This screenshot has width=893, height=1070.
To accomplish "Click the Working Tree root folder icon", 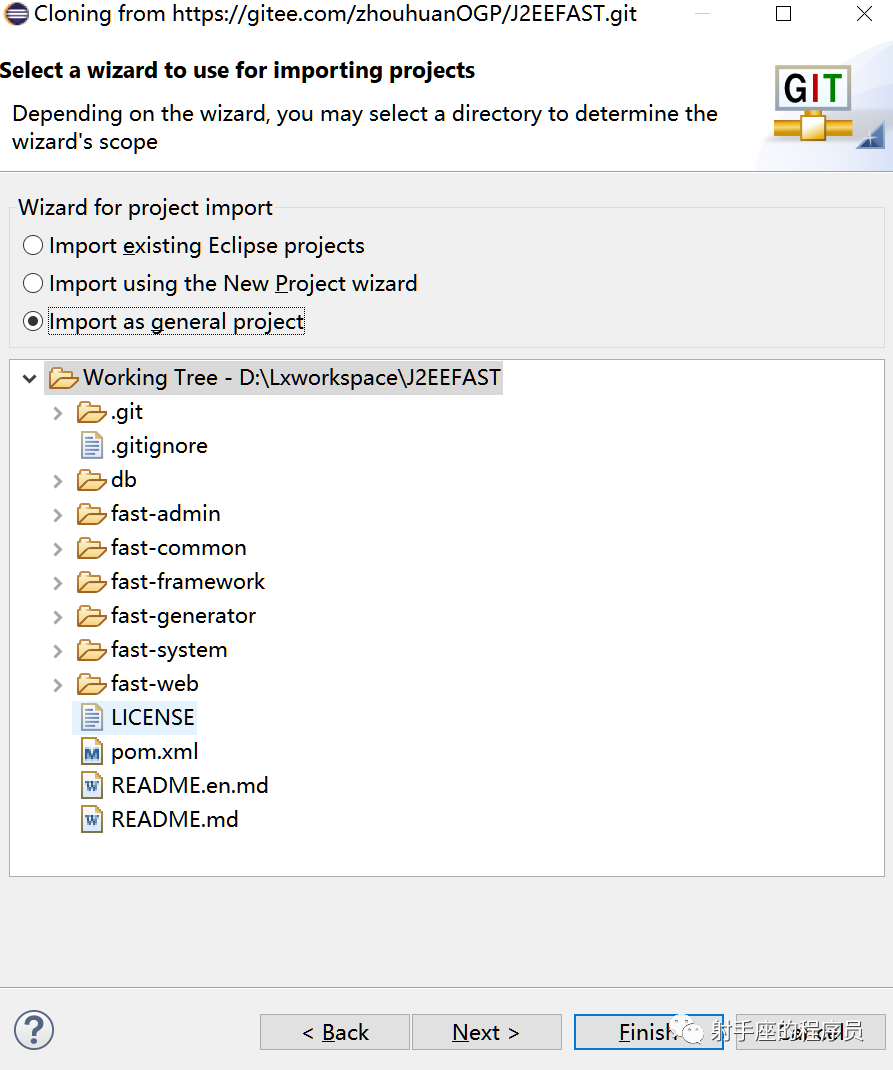I will (63, 378).
